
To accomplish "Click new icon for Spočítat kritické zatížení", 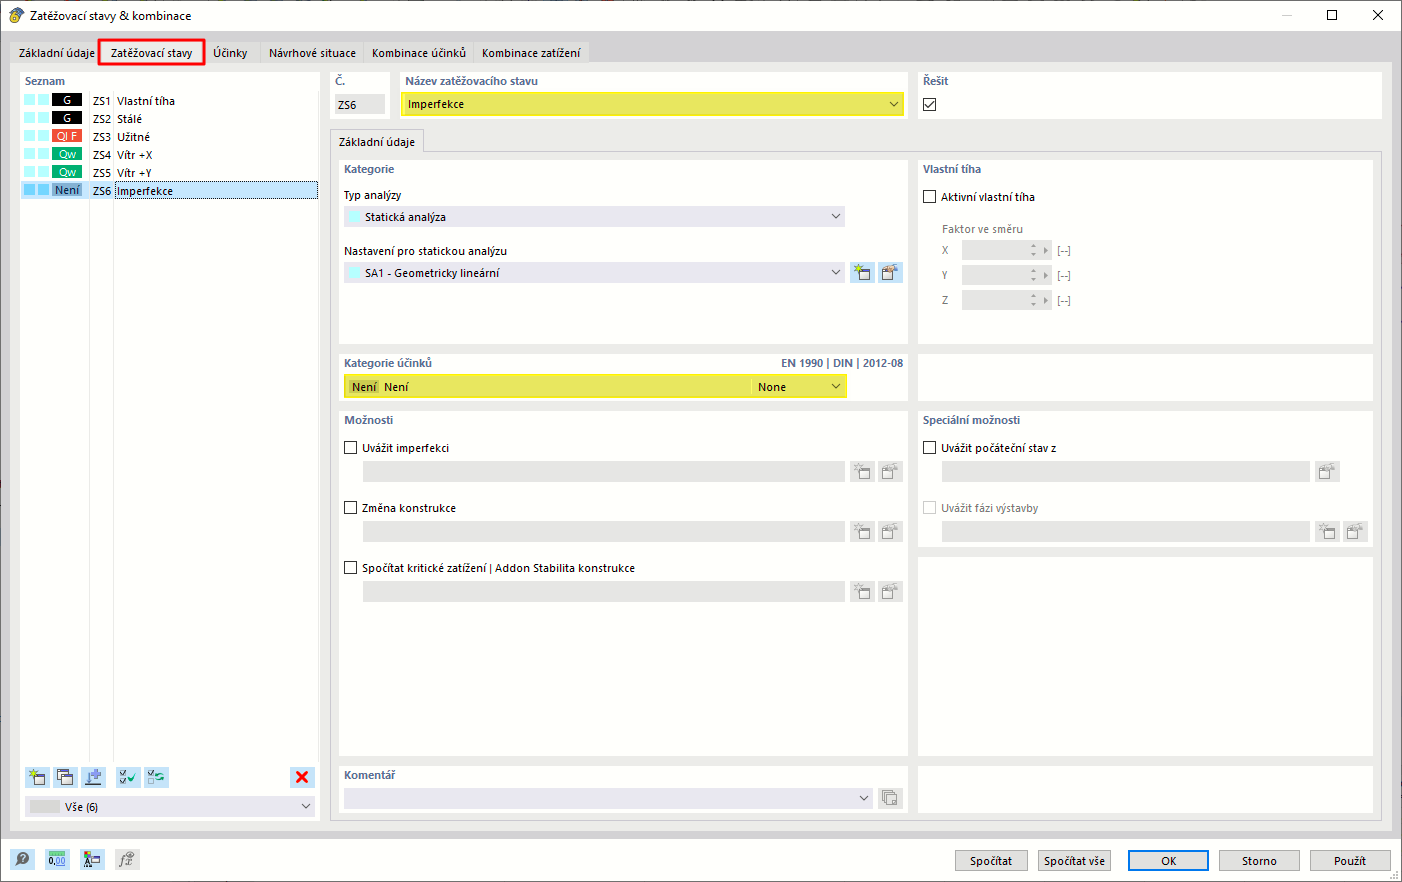I will coord(862,592).
